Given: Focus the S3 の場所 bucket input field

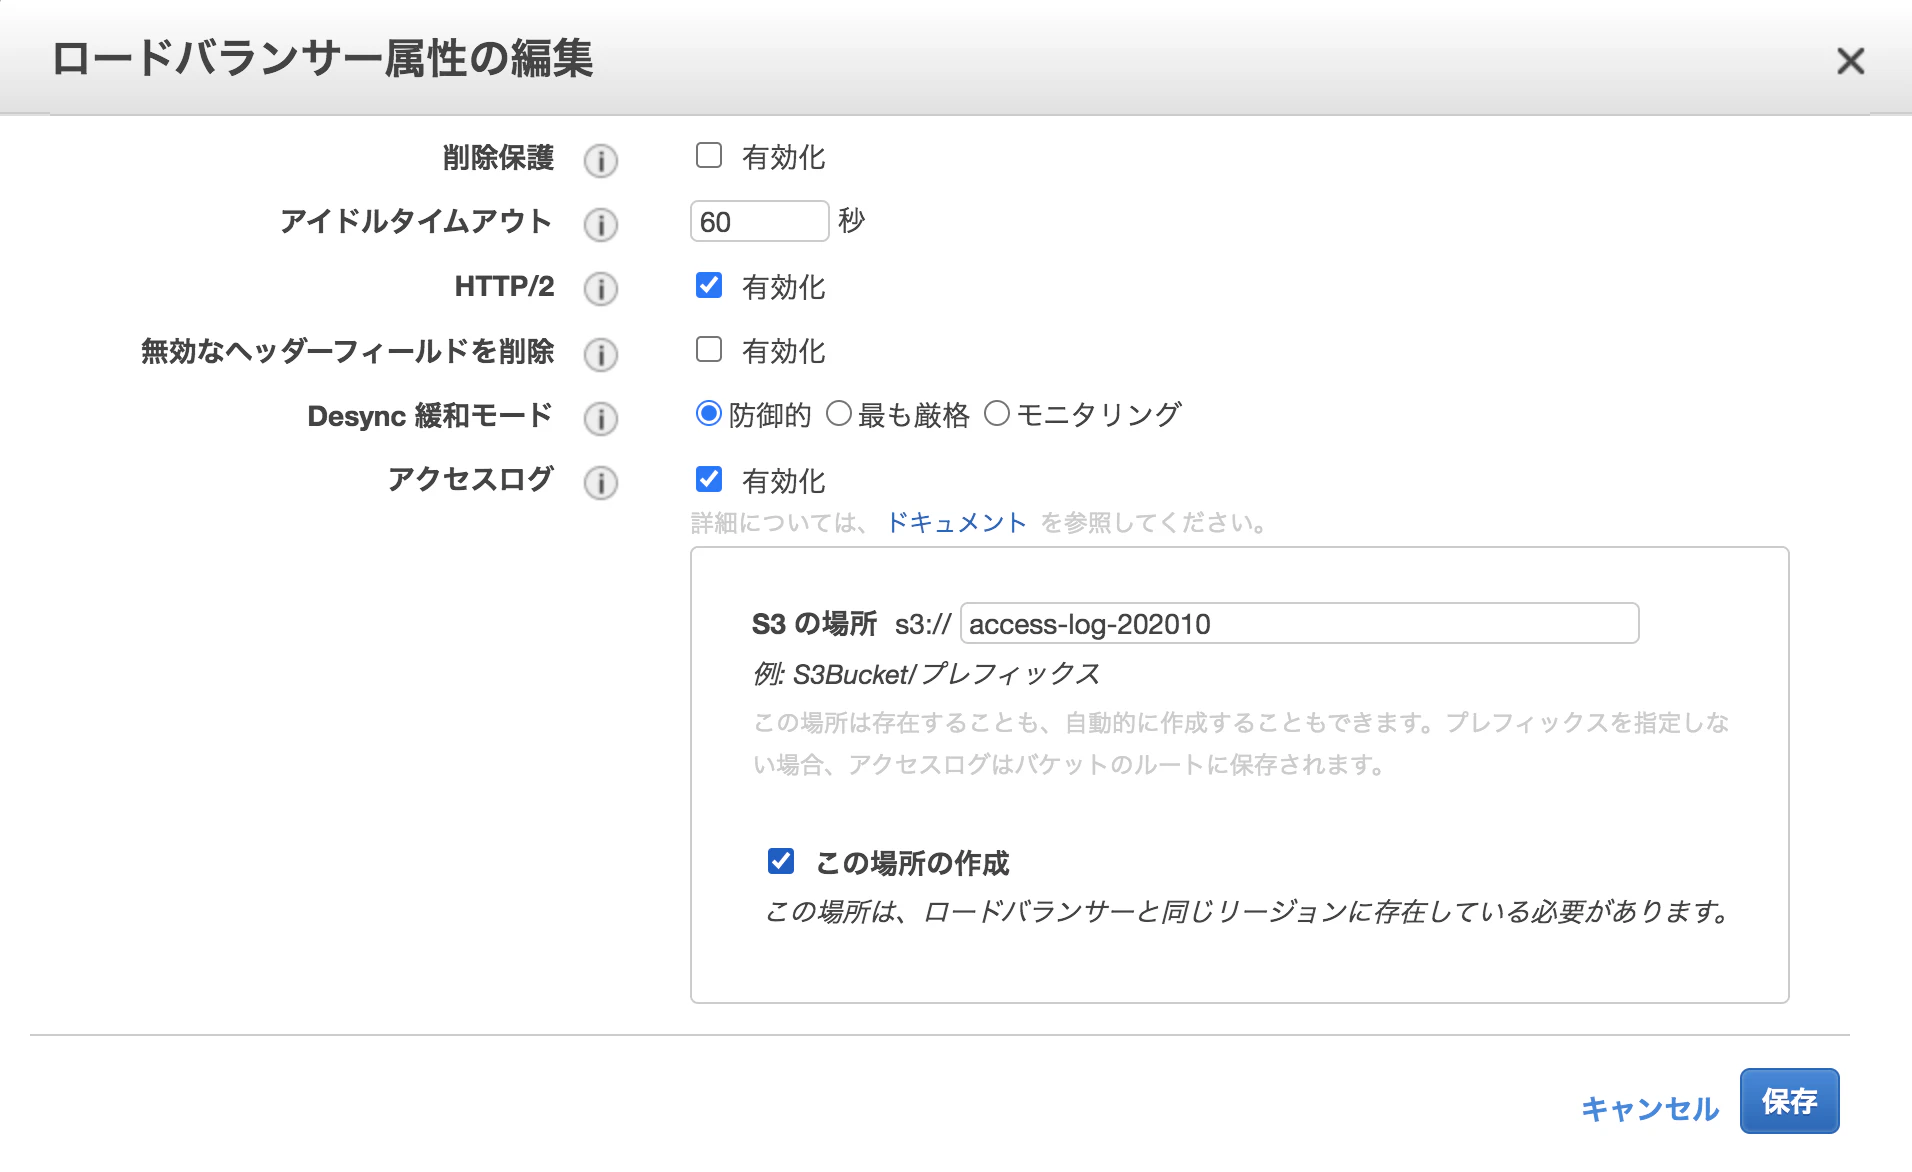Looking at the screenshot, I should [x=1300, y=623].
